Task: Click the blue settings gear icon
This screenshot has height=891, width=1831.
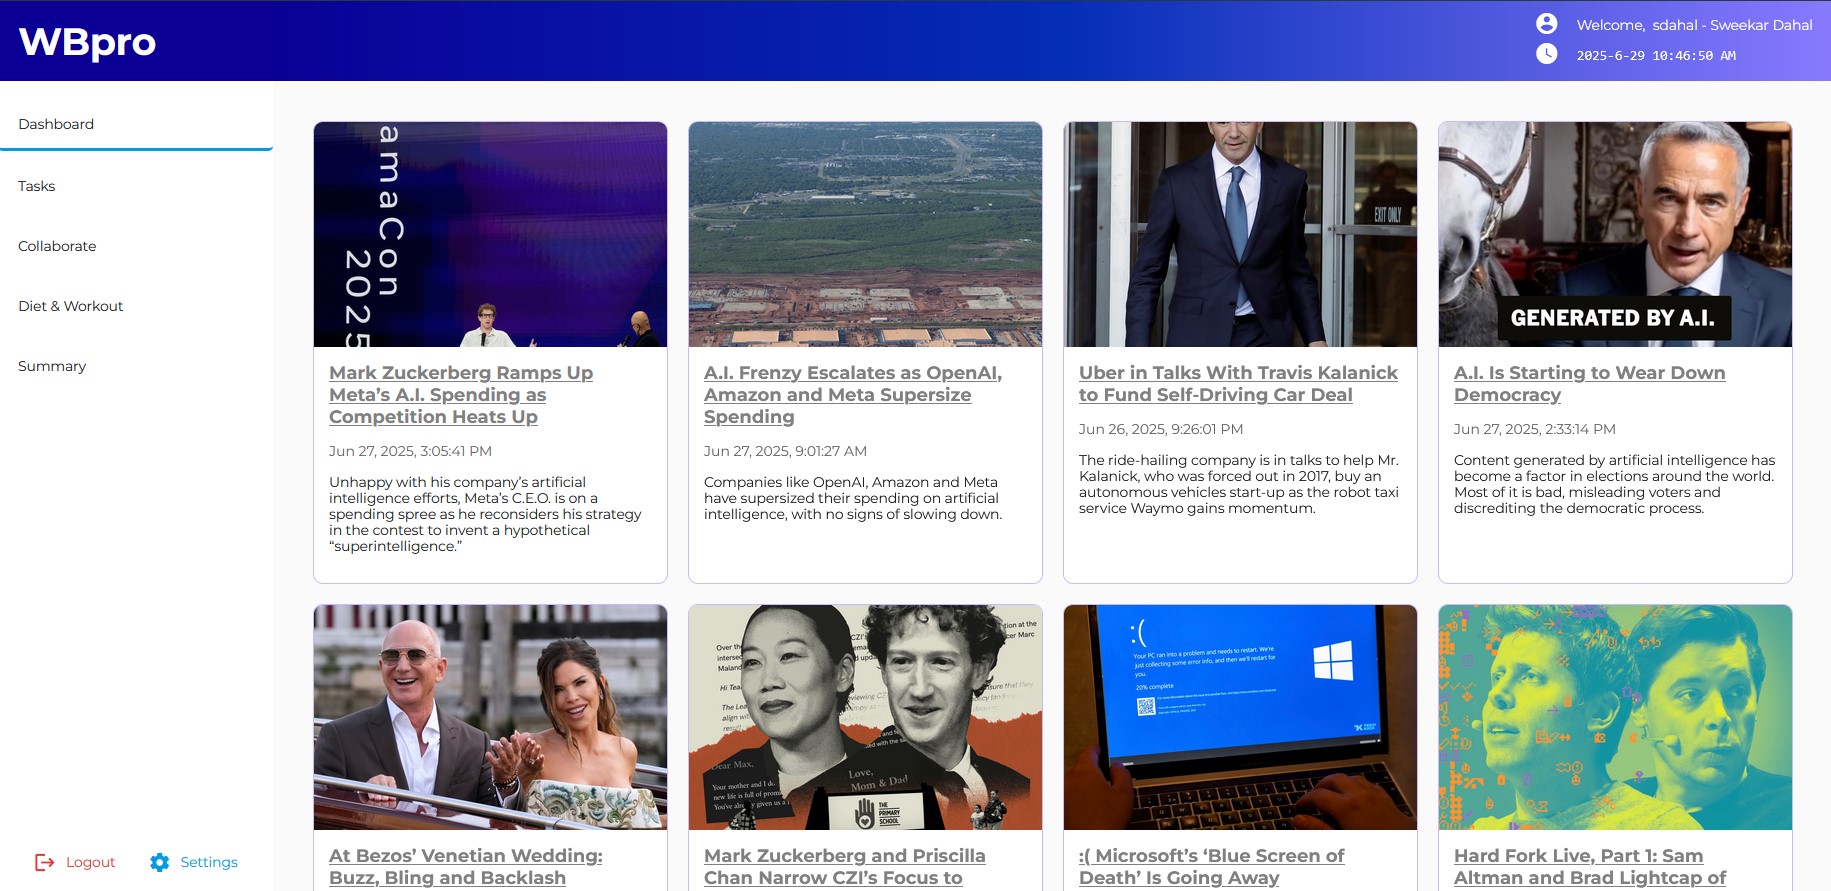Action: point(160,862)
